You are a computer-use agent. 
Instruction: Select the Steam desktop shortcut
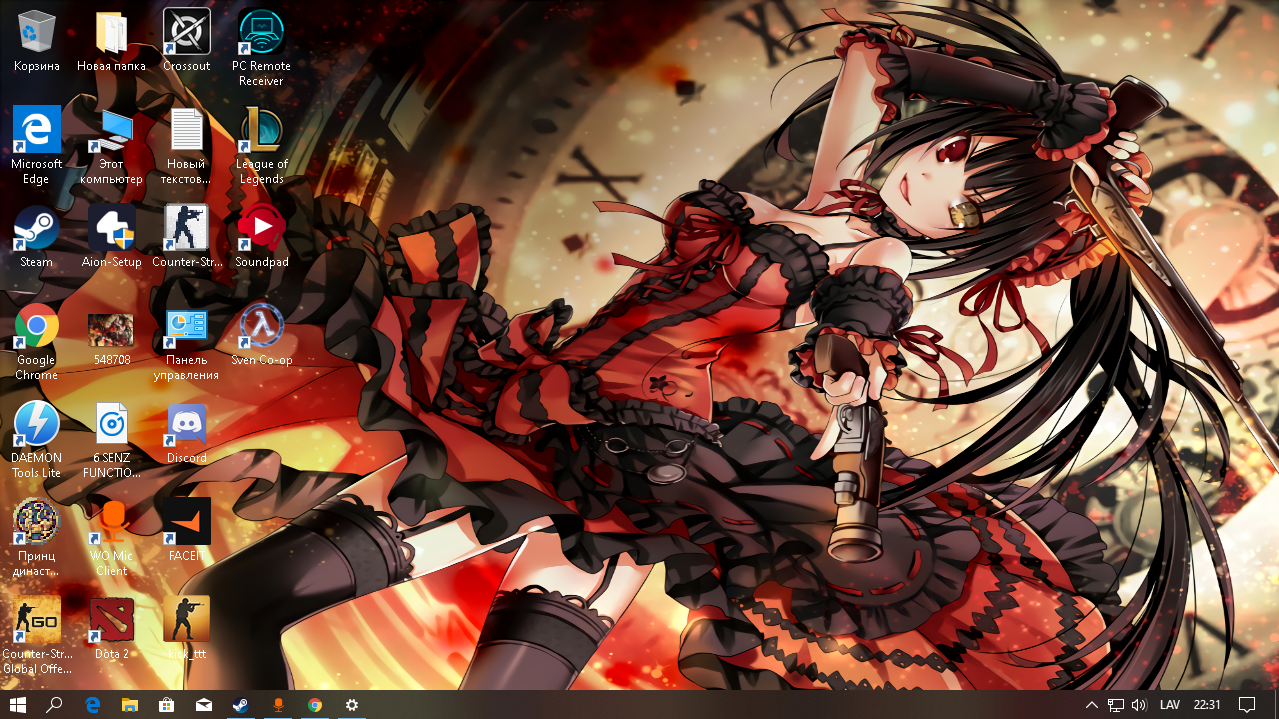[37, 236]
